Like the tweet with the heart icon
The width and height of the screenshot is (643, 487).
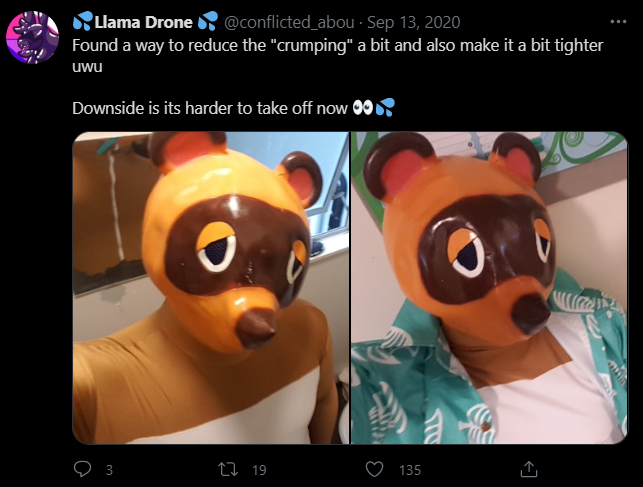point(374,469)
